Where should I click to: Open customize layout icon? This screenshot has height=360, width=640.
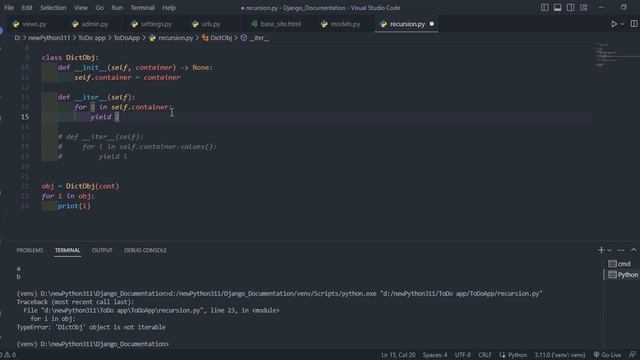[584, 7]
